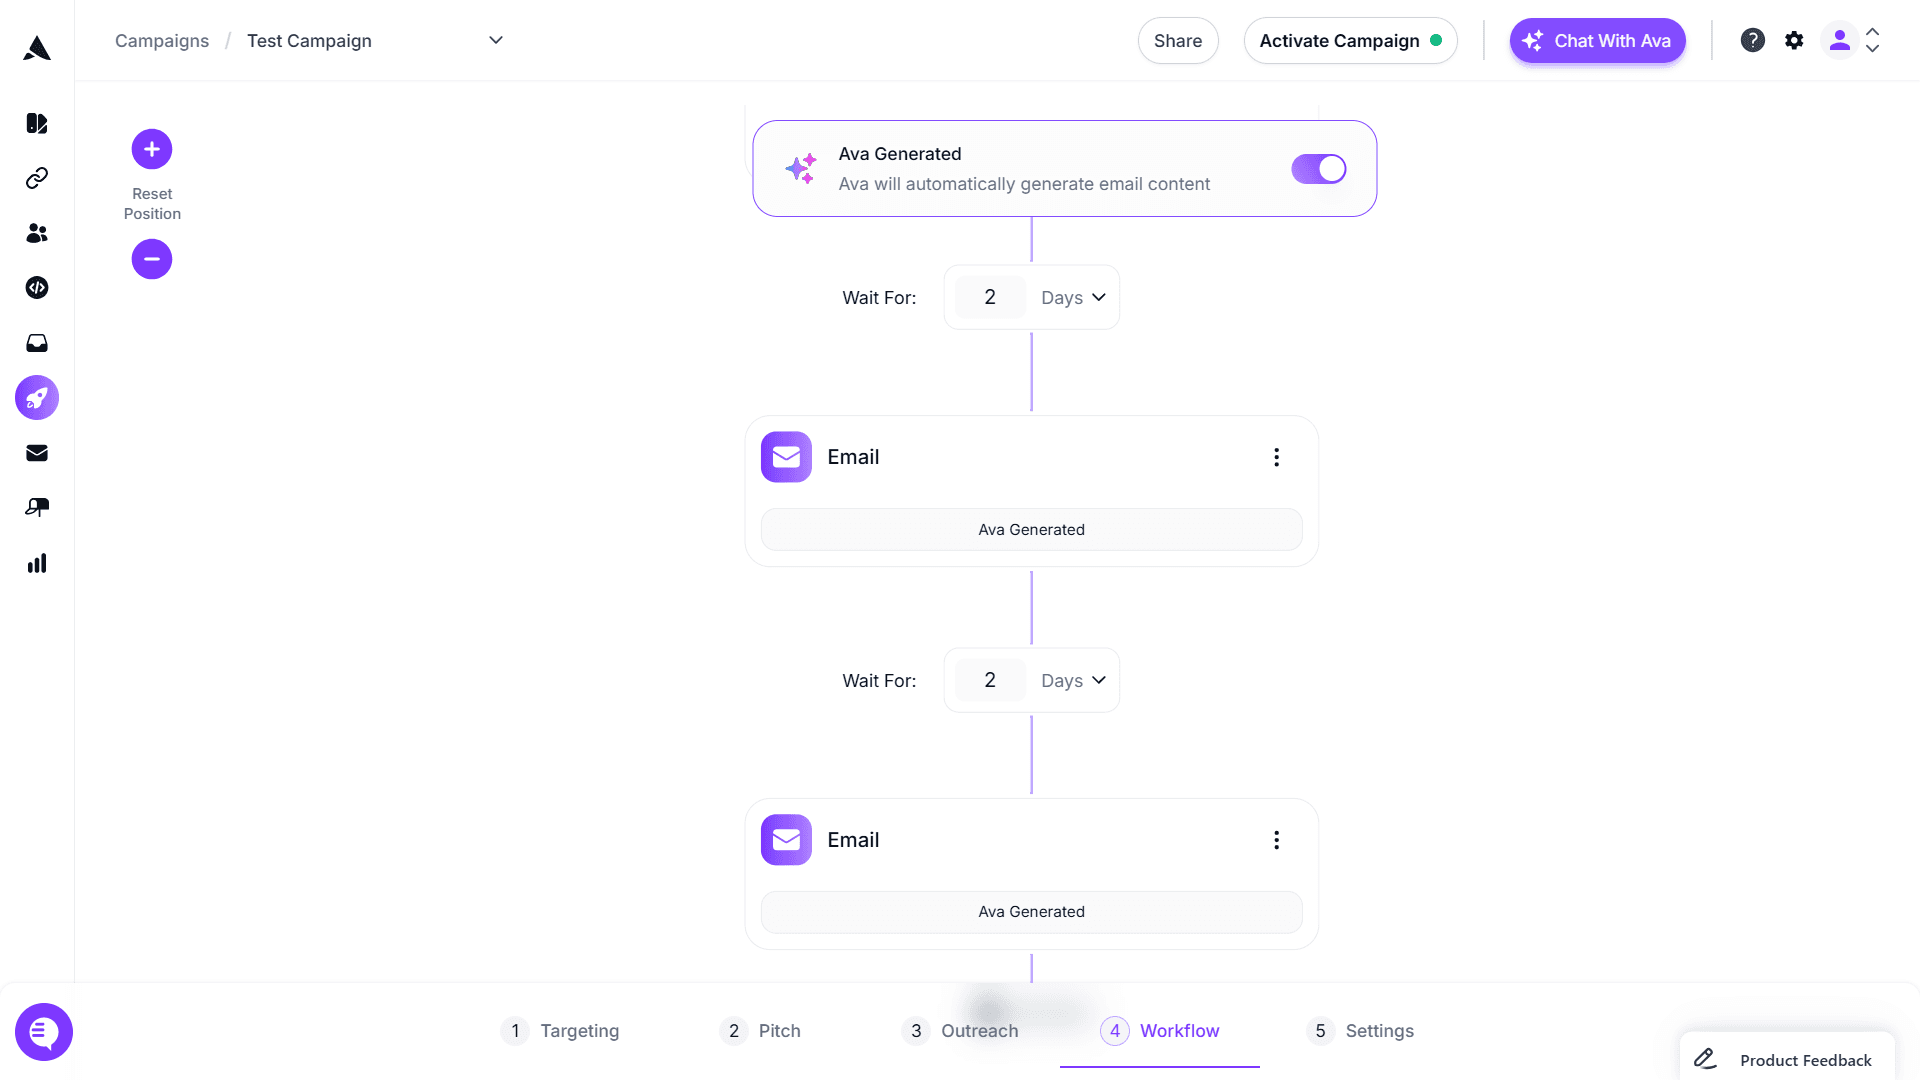Open the settings gear icon
The height and width of the screenshot is (1080, 1920).
1794,40
